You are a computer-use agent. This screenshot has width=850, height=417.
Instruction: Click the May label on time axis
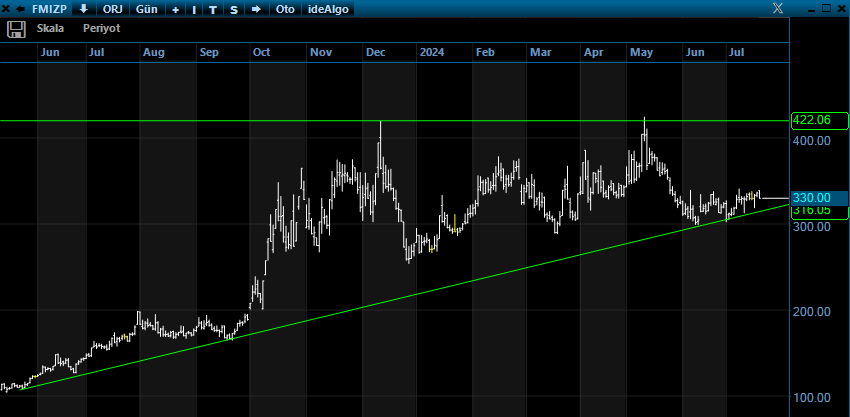pos(642,53)
